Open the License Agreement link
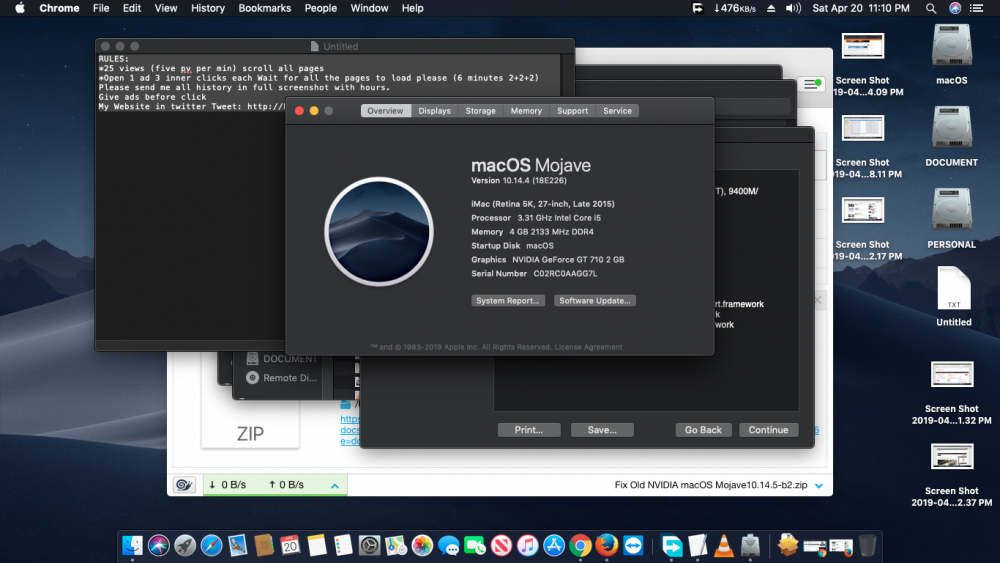The height and width of the screenshot is (563, 1000). pyautogui.click(x=588, y=347)
